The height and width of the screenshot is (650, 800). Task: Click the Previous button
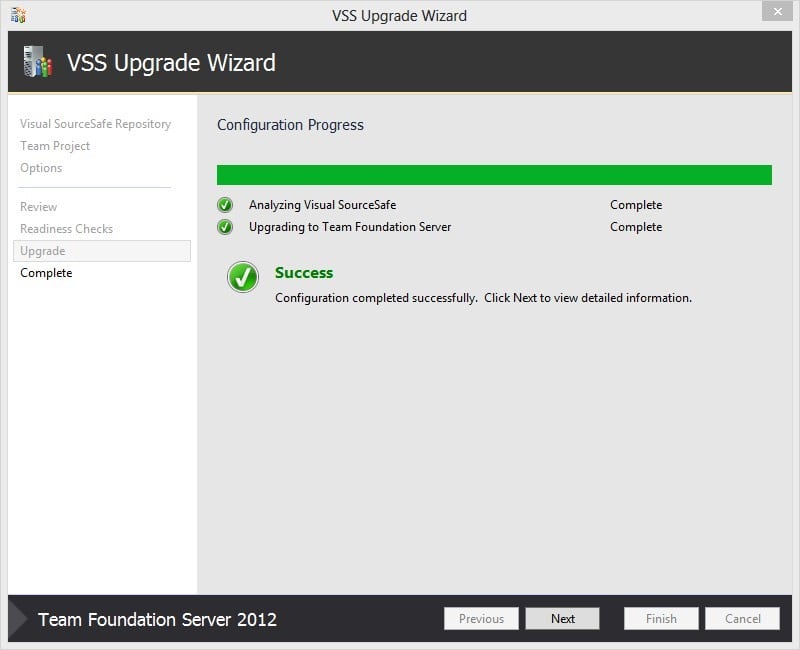click(x=481, y=618)
